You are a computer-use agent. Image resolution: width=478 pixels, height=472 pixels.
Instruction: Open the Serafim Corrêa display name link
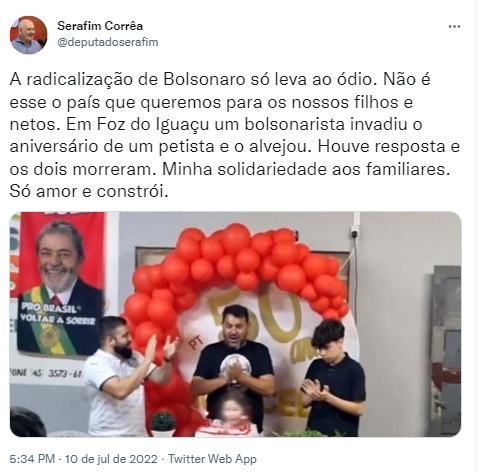coord(100,26)
